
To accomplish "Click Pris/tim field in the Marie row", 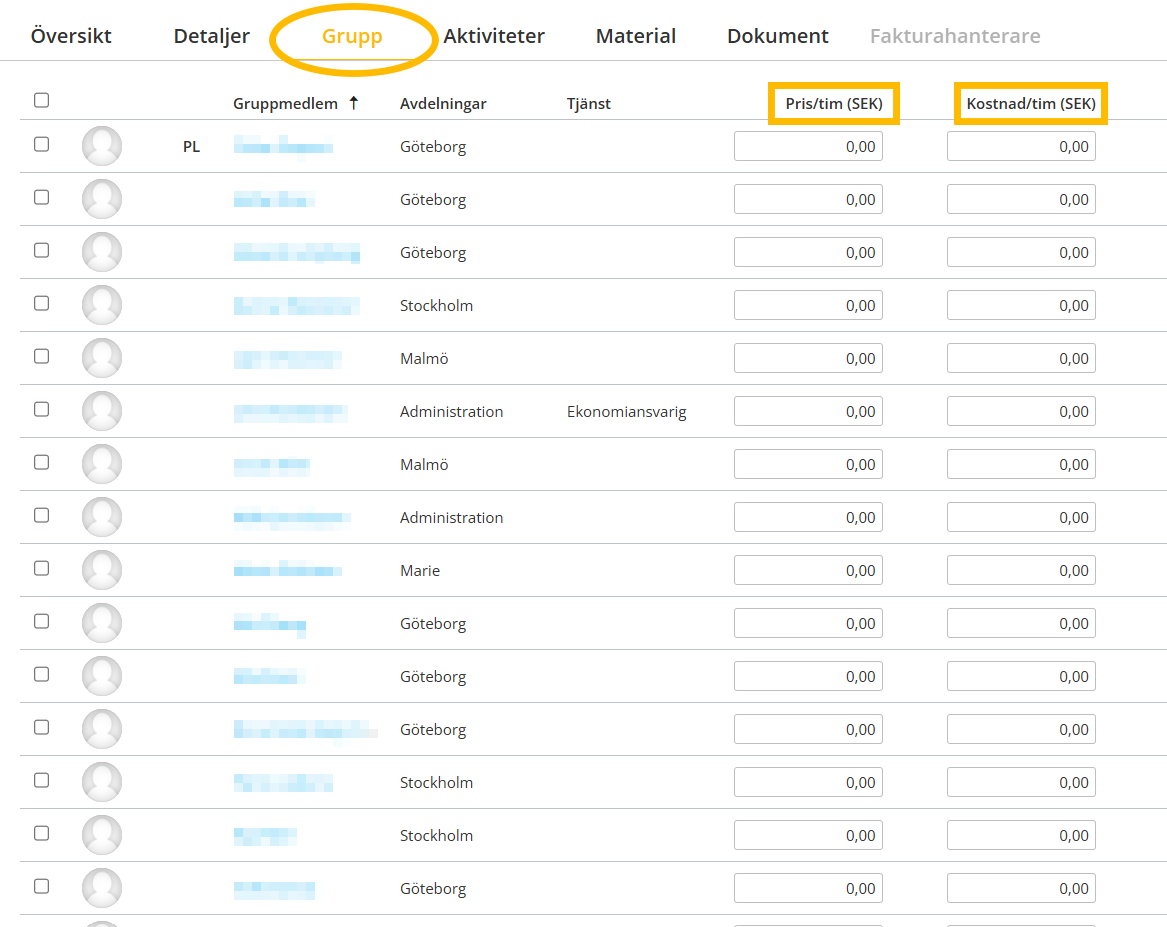I will 808,571.
